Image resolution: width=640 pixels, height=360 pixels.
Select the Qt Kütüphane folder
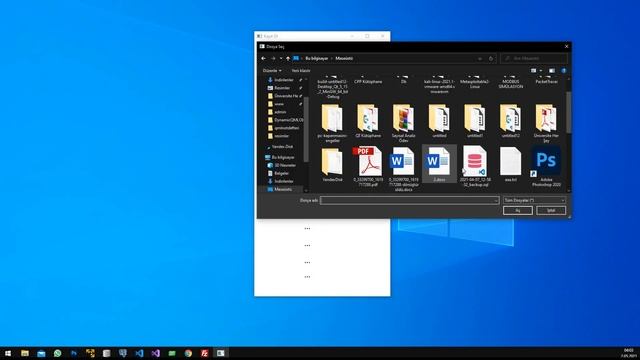click(x=368, y=121)
